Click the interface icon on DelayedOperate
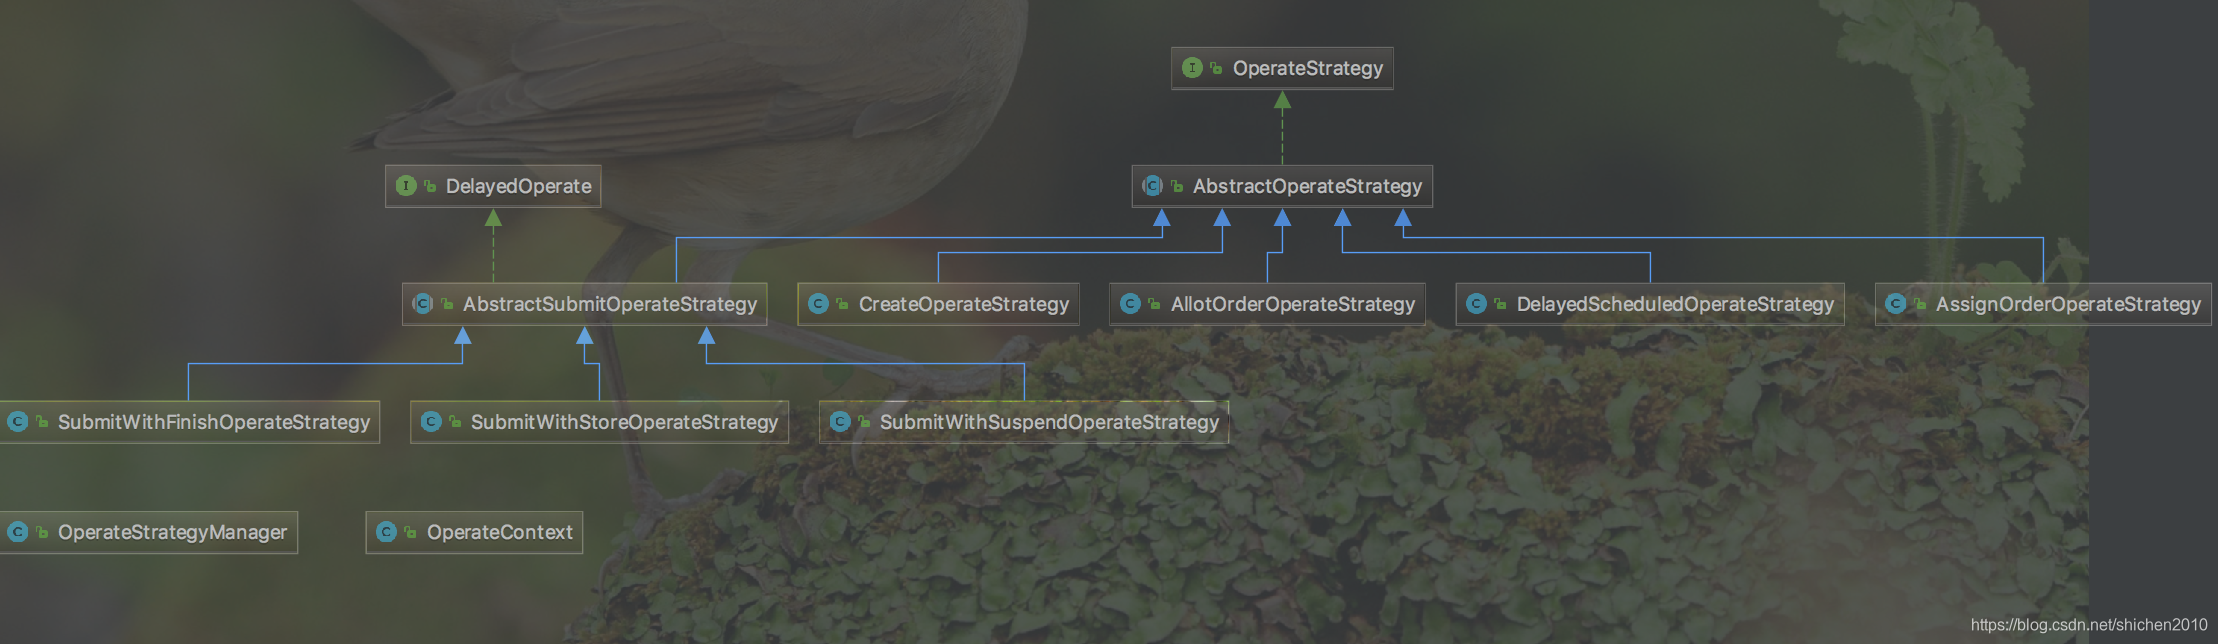Screen dimensions: 2218x644 point(406,186)
